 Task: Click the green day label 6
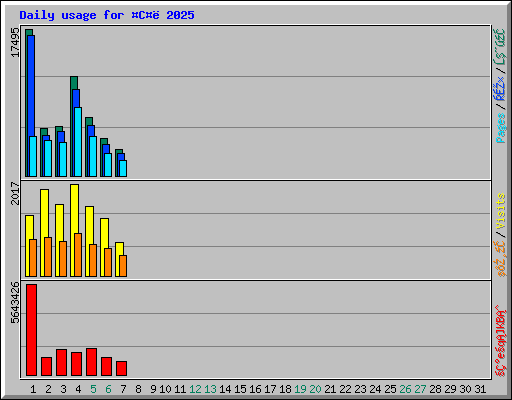[108, 389]
